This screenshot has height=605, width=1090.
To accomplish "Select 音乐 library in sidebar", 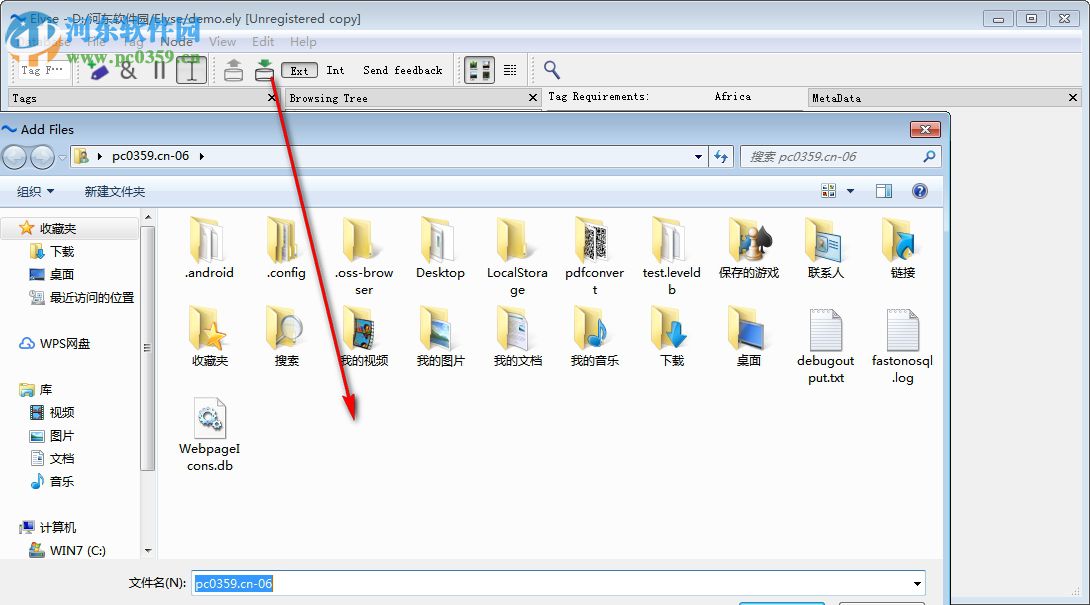I will pos(52,481).
